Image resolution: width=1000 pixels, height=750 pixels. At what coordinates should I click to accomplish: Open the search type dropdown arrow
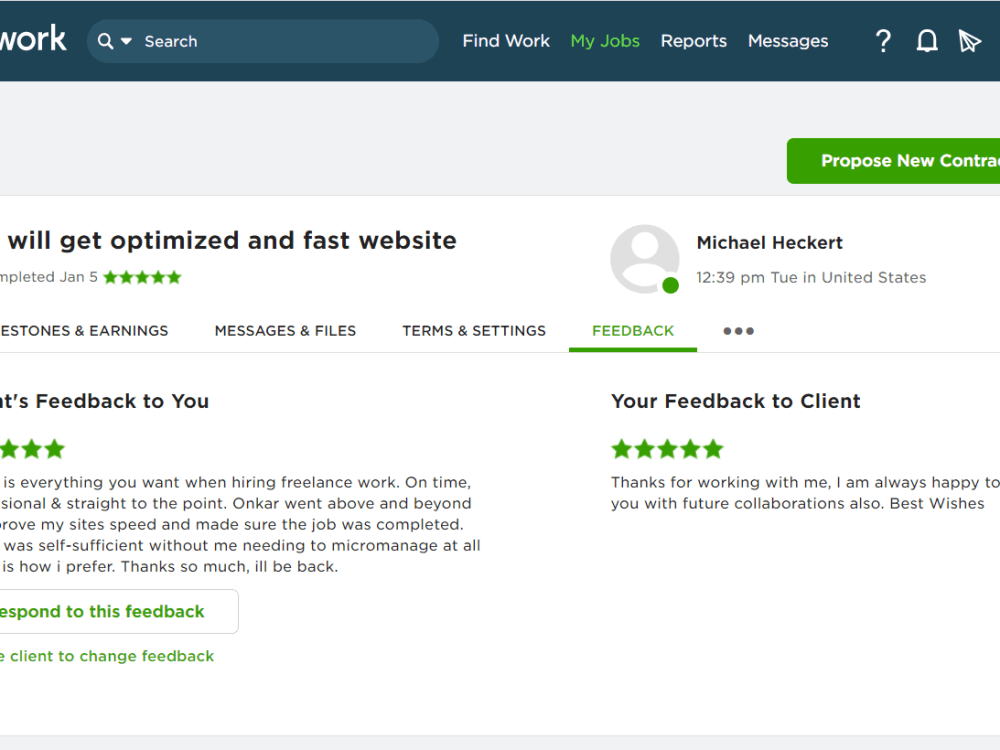point(126,41)
